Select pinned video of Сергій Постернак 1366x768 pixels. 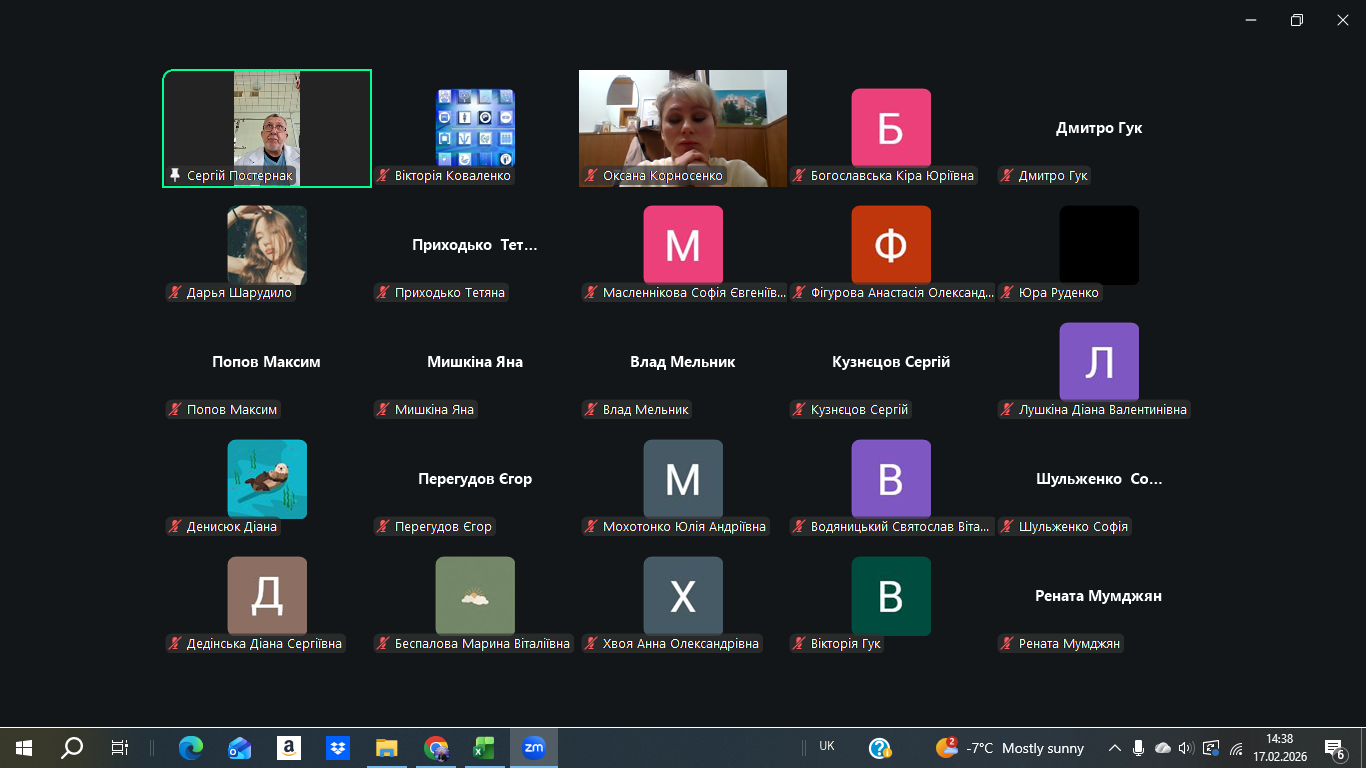267,128
